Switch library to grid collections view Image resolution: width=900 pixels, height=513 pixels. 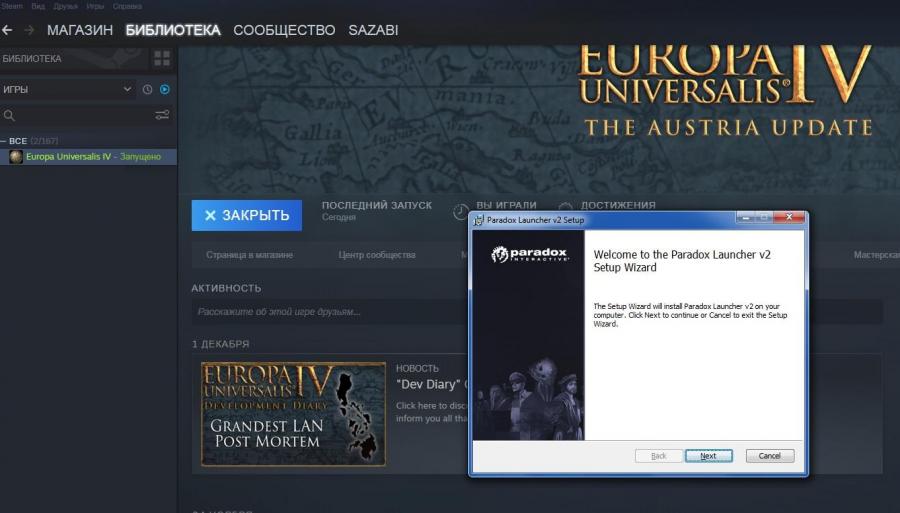161,59
